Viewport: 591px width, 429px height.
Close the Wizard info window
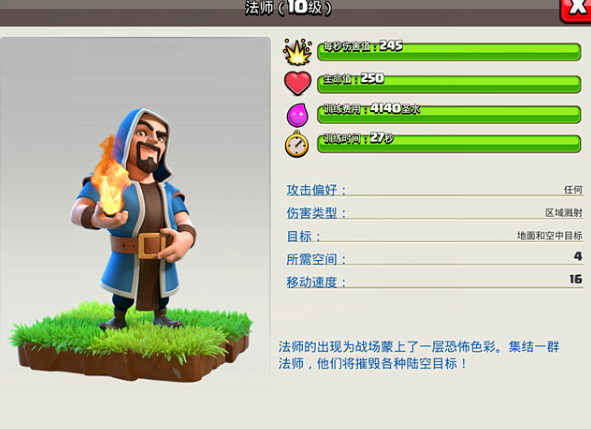click(x=576, y=9)
